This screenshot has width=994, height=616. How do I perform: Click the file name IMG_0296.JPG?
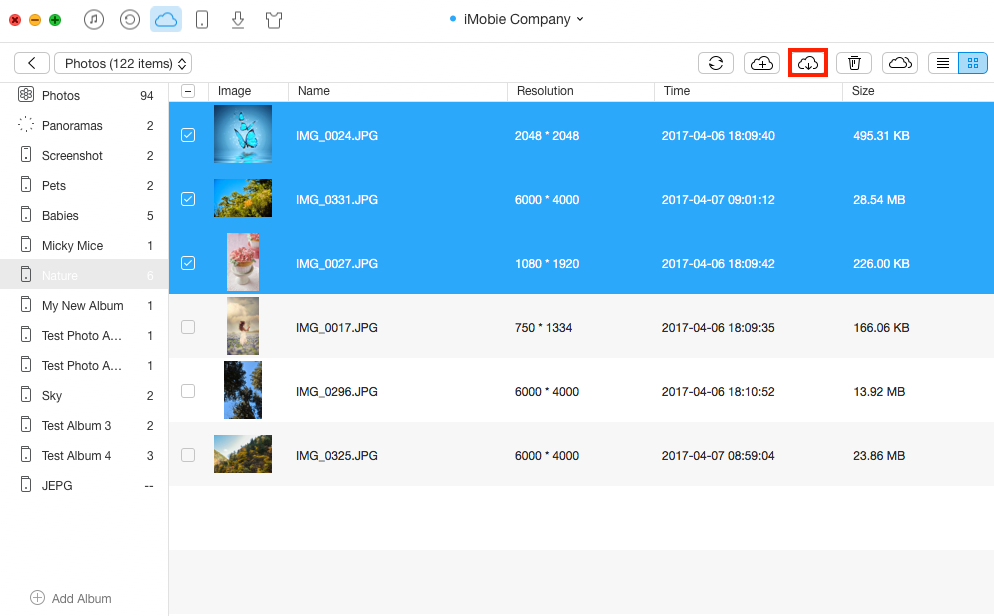(x=337, y=392)
